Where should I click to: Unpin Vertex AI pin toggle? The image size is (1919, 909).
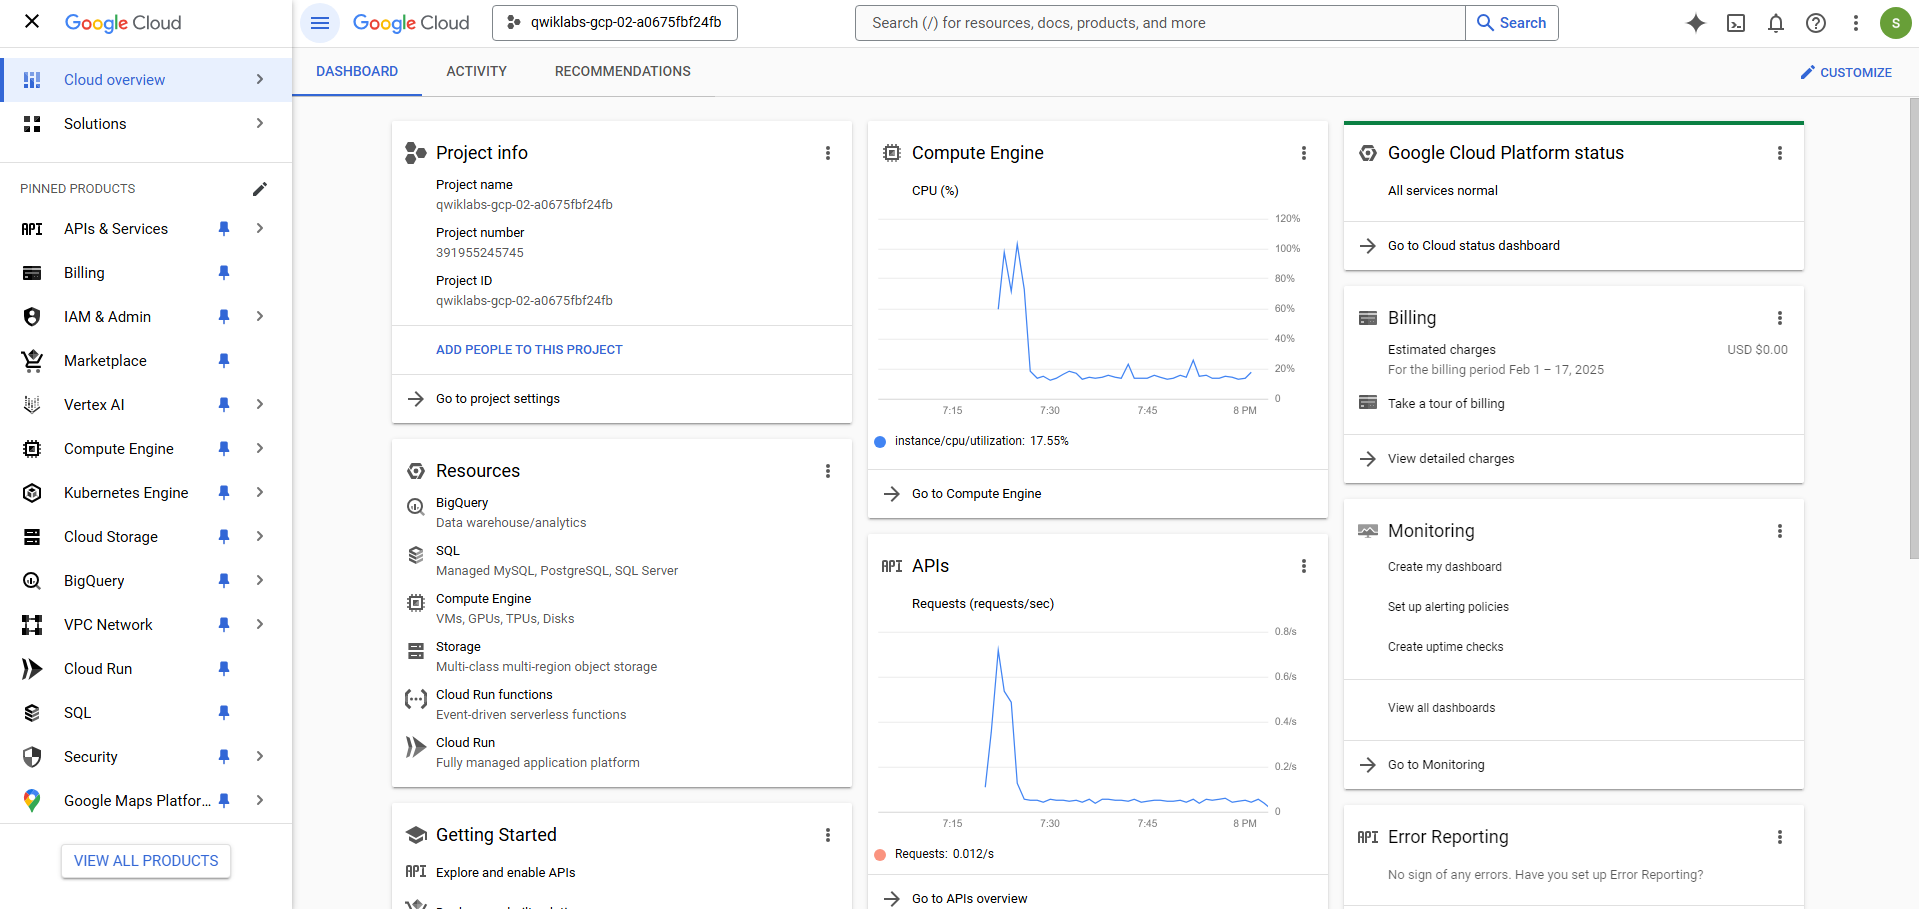(224, 405)
